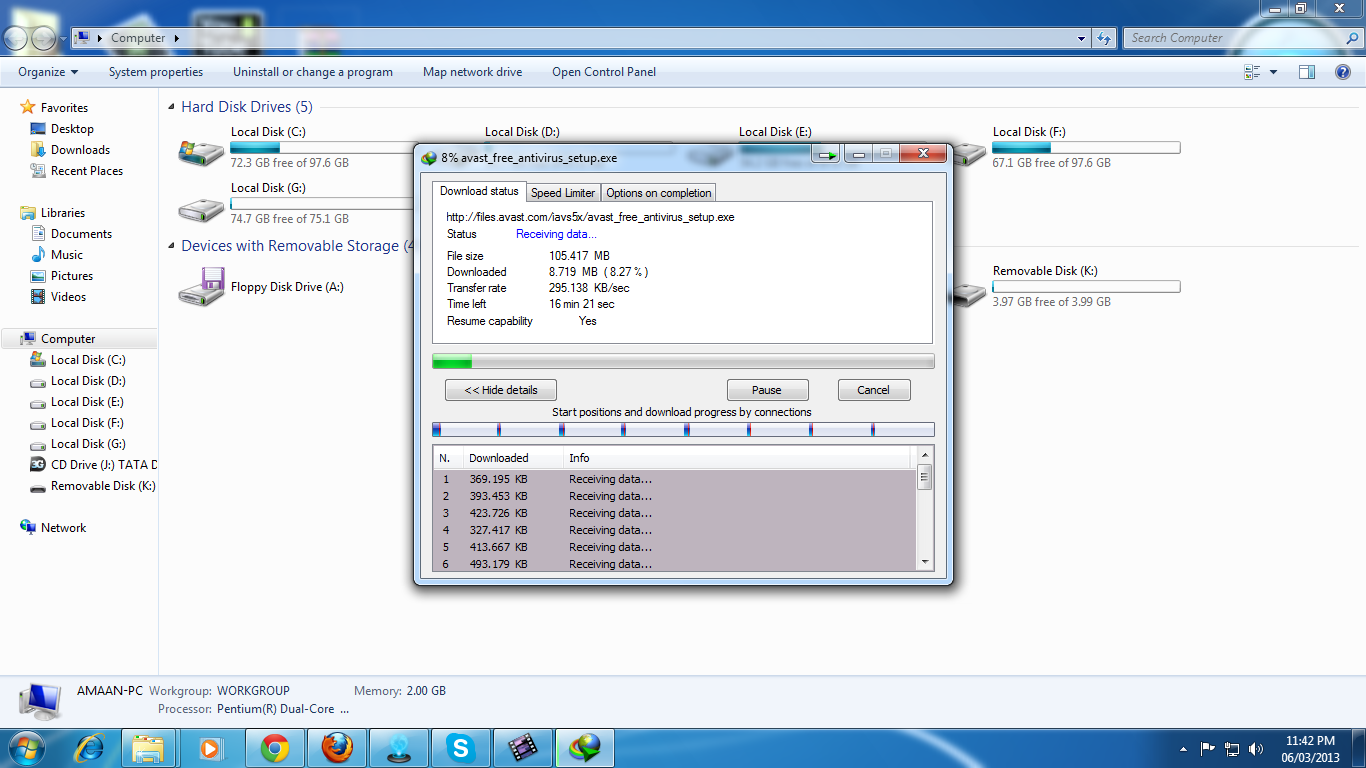The image size is (1366, 768).
Task: Click Map network drive
Action: [x=473, y=72]
